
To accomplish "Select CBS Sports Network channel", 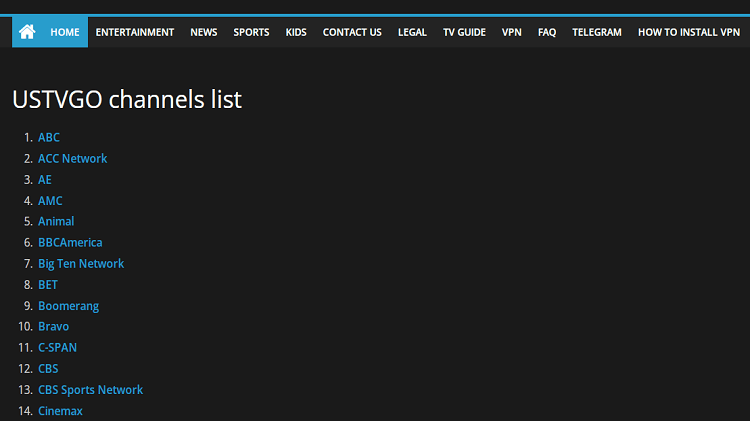I will (90, 390).
